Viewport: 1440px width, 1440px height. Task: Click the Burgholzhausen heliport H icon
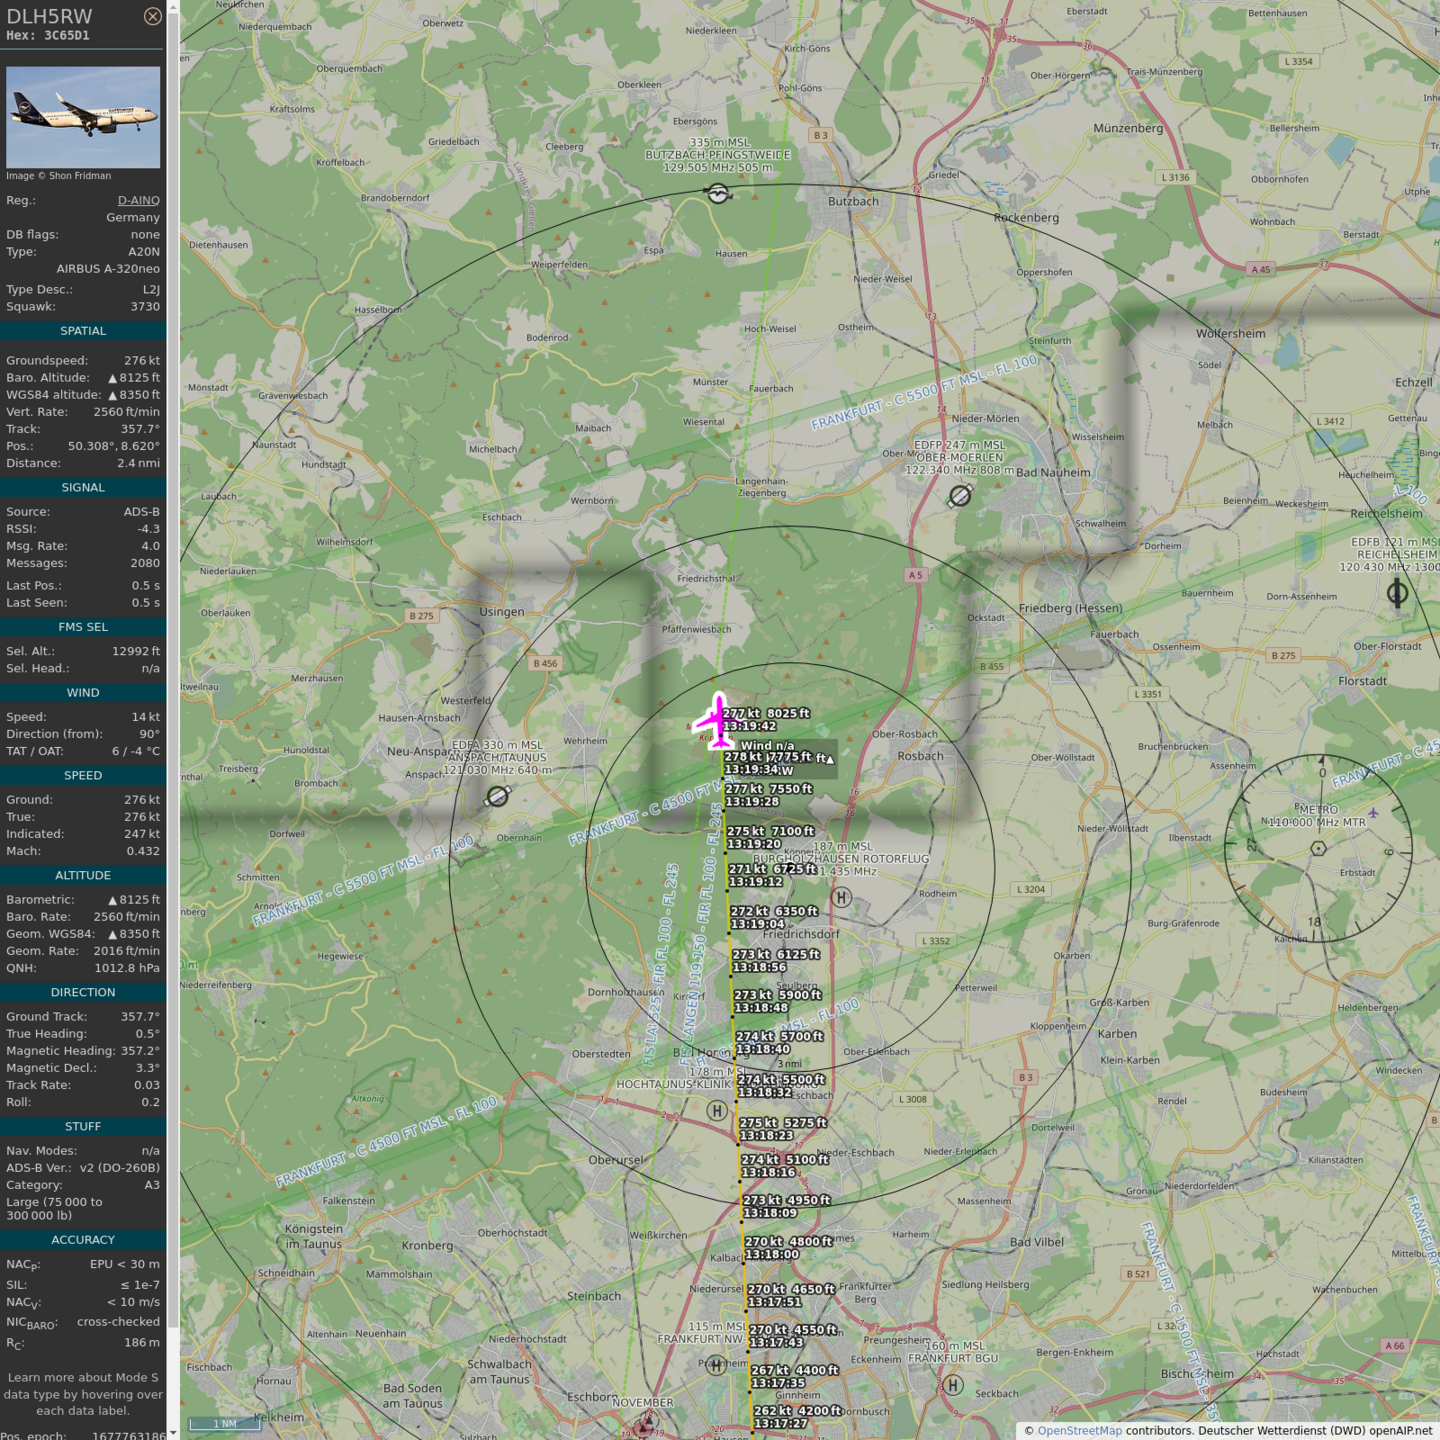(842, 897)
